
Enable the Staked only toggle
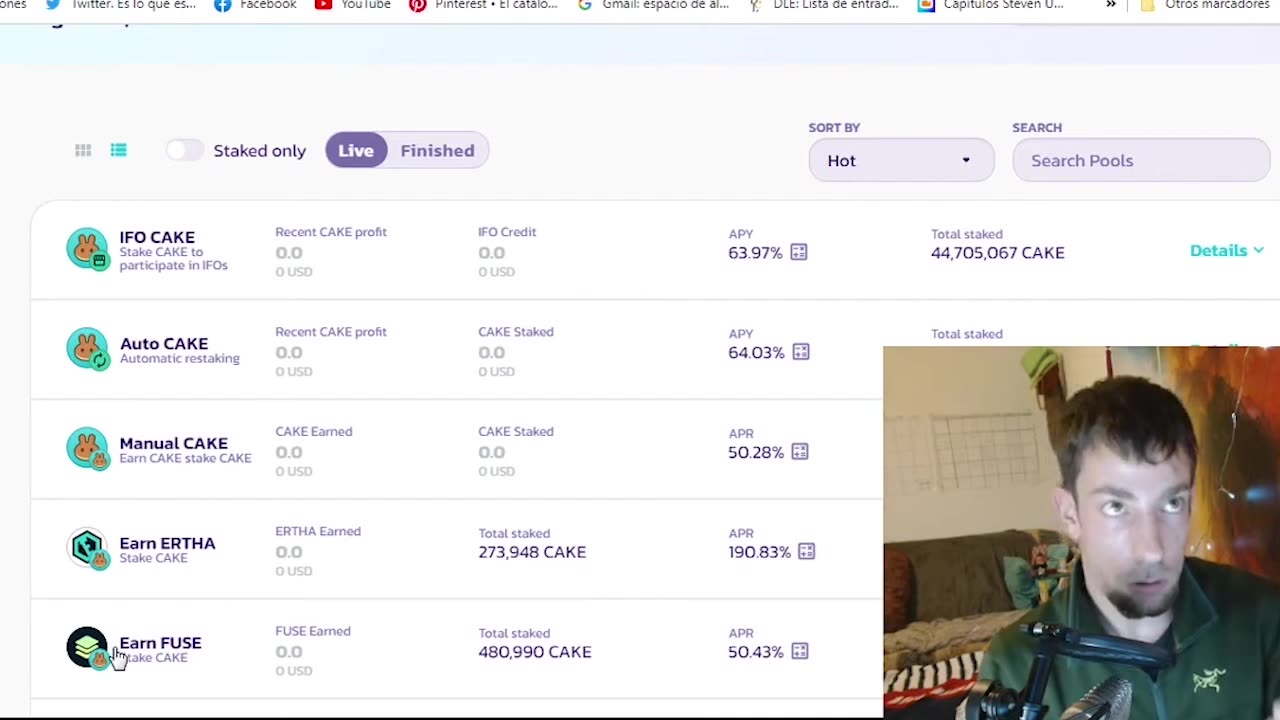(x=185, y=150)
